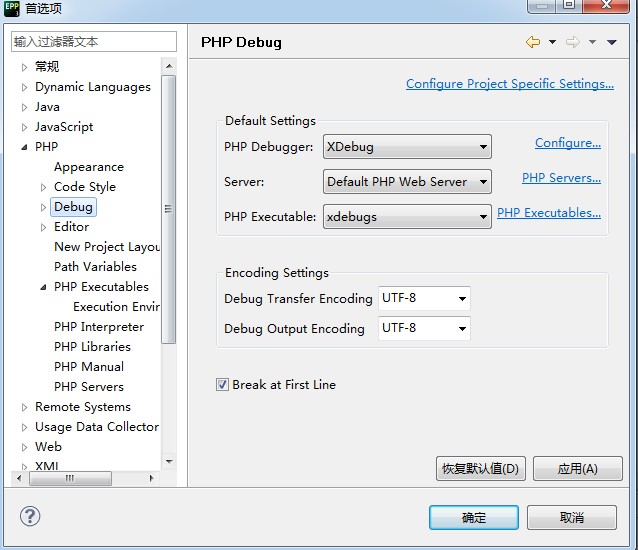Click the 应用(A) apply button
The width and height of the screenshot is (638, 550).
point(577,469)
